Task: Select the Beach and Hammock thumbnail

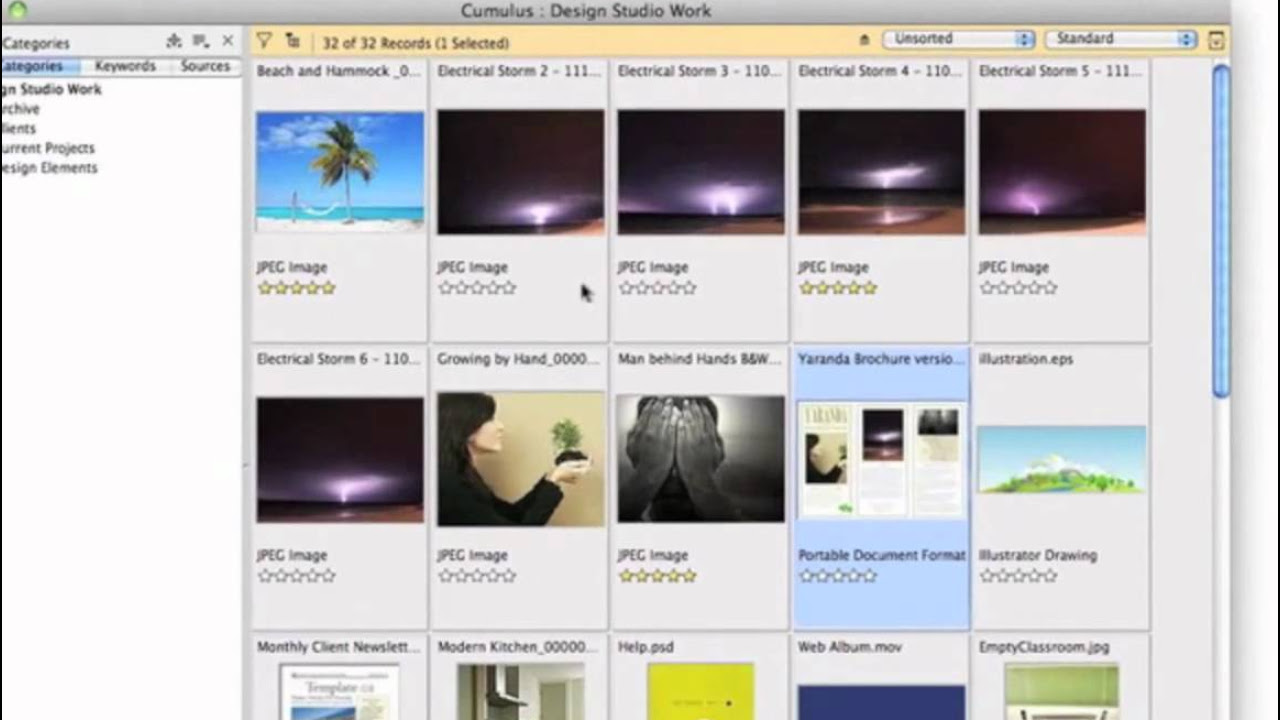Action: coord(340,172)
